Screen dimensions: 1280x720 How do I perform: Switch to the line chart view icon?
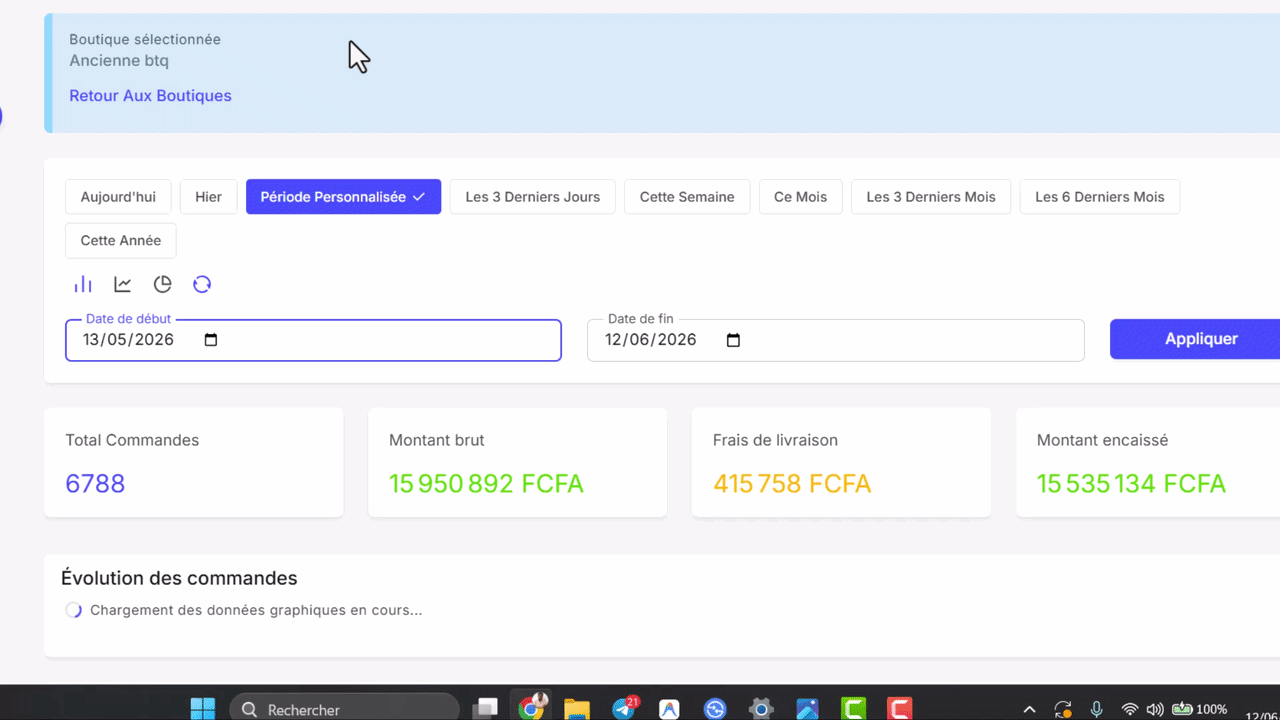click(x=123, y=284)
